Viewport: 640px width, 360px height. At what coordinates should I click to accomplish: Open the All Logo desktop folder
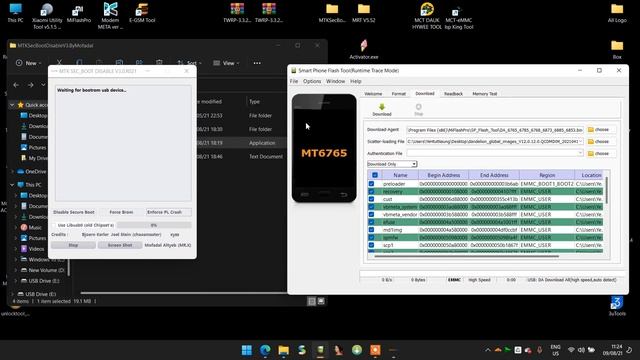[617, 13]
